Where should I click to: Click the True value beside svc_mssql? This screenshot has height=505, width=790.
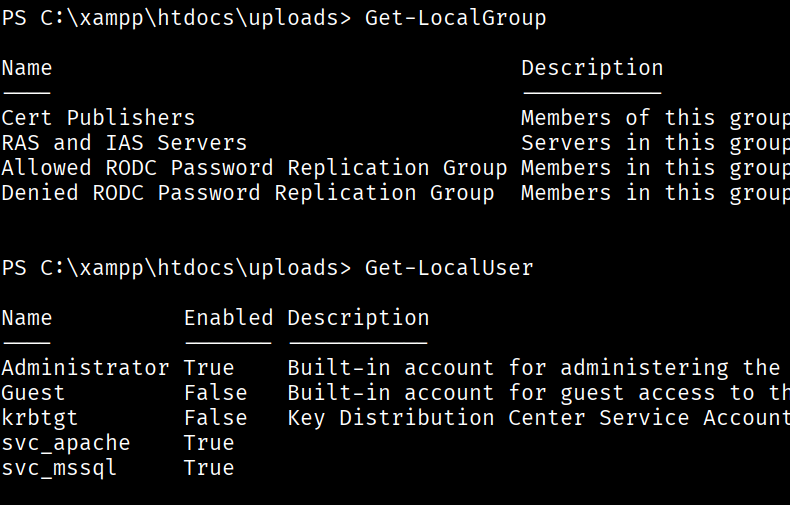tap(209, 468)
